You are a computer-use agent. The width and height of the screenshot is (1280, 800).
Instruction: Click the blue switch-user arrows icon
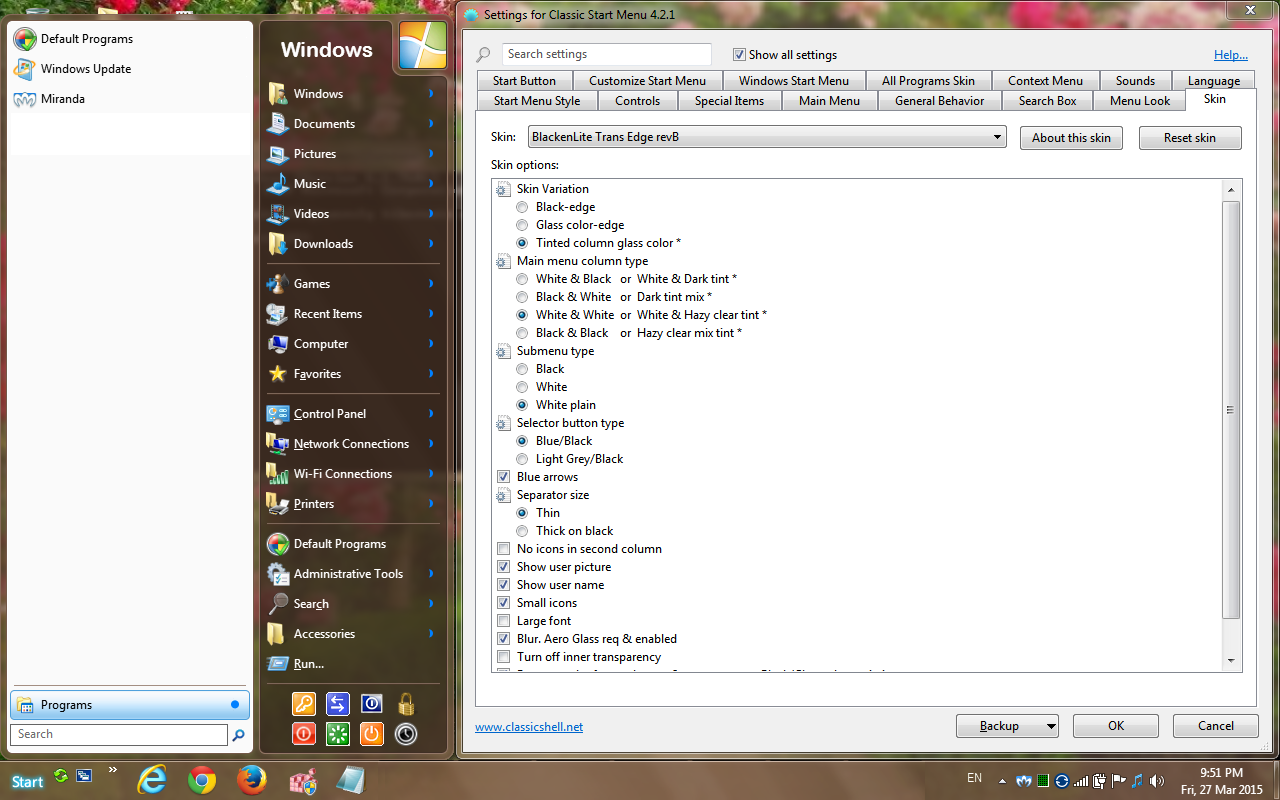point(338,704)
